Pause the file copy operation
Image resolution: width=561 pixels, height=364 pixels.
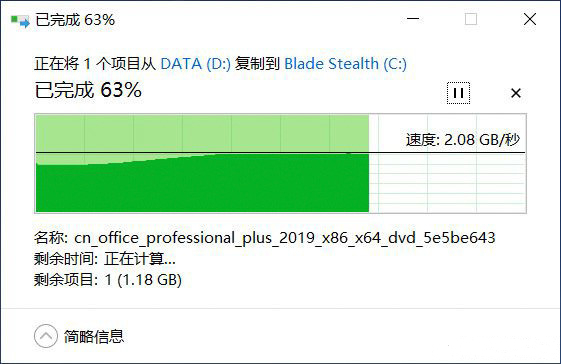[x=458, y=93]
